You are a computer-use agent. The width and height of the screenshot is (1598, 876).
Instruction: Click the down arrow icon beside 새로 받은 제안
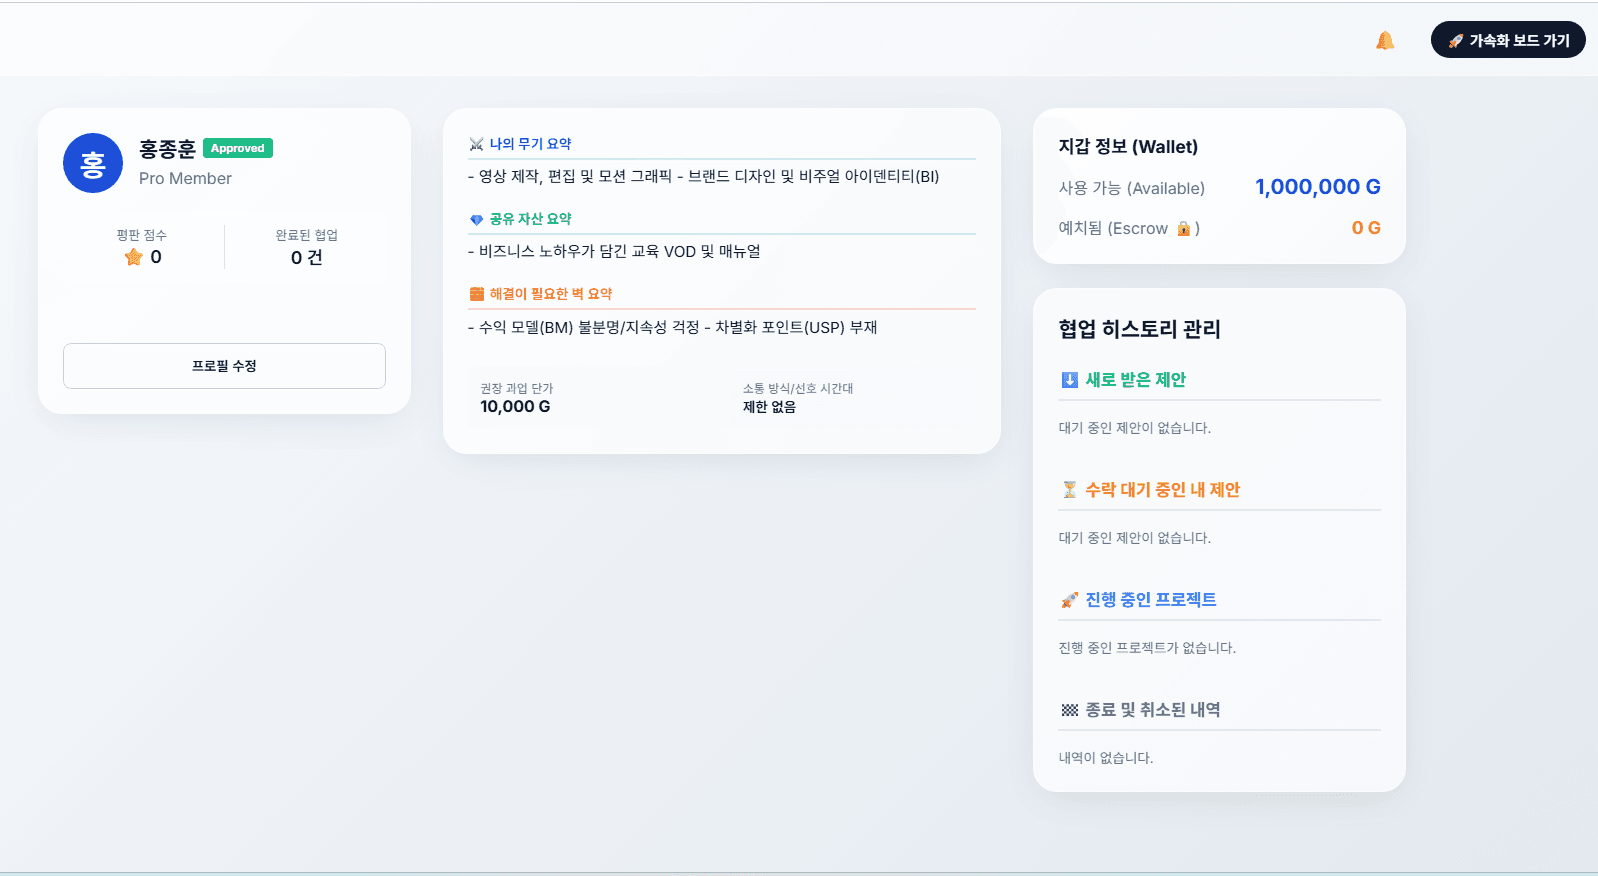pos(1069,380)
